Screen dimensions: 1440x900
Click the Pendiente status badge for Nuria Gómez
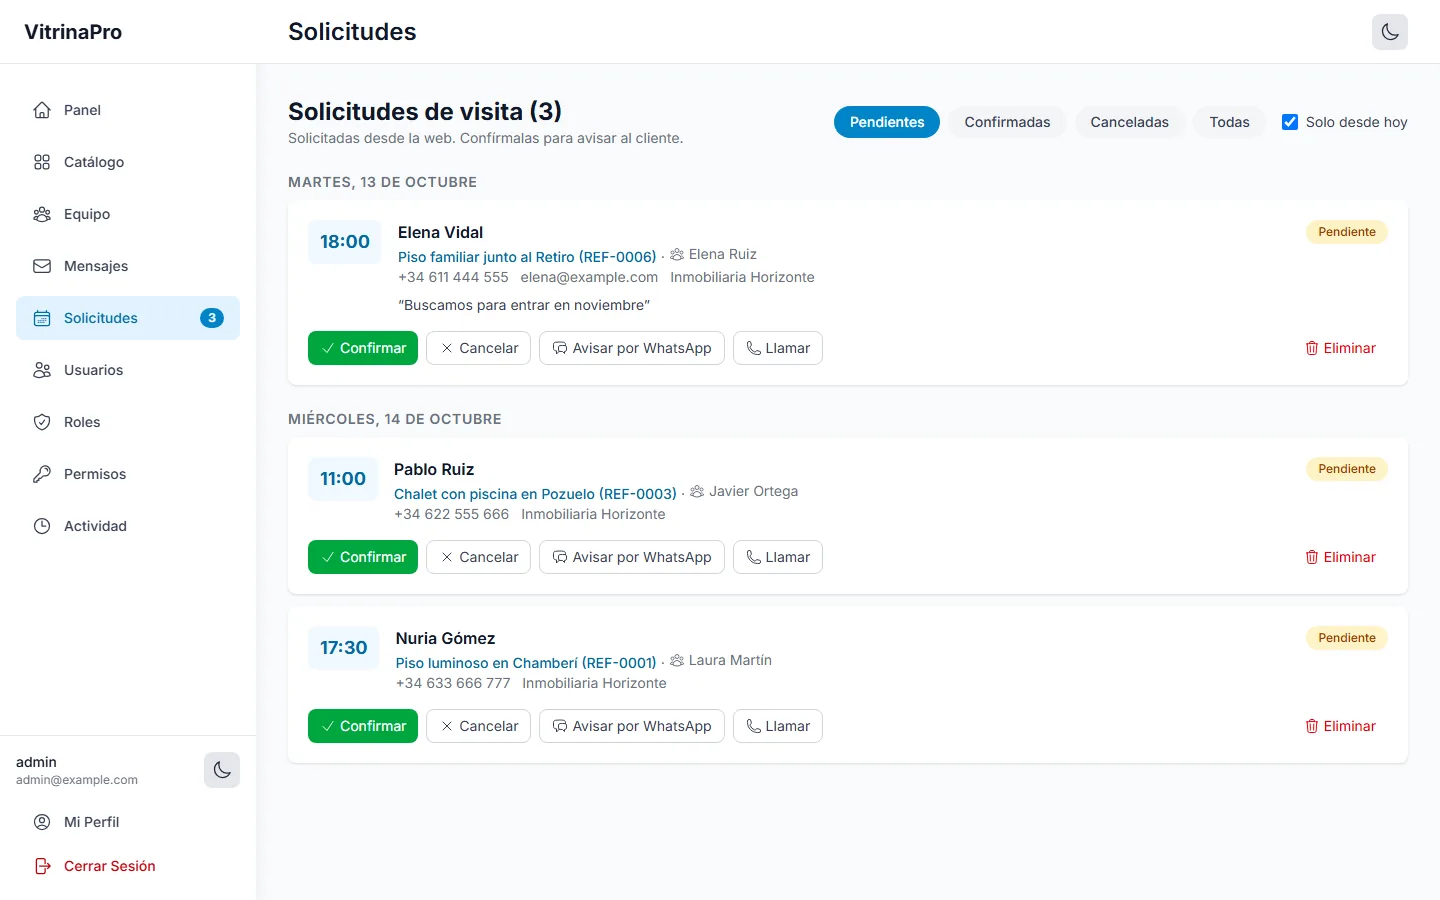click(1347, 638)
